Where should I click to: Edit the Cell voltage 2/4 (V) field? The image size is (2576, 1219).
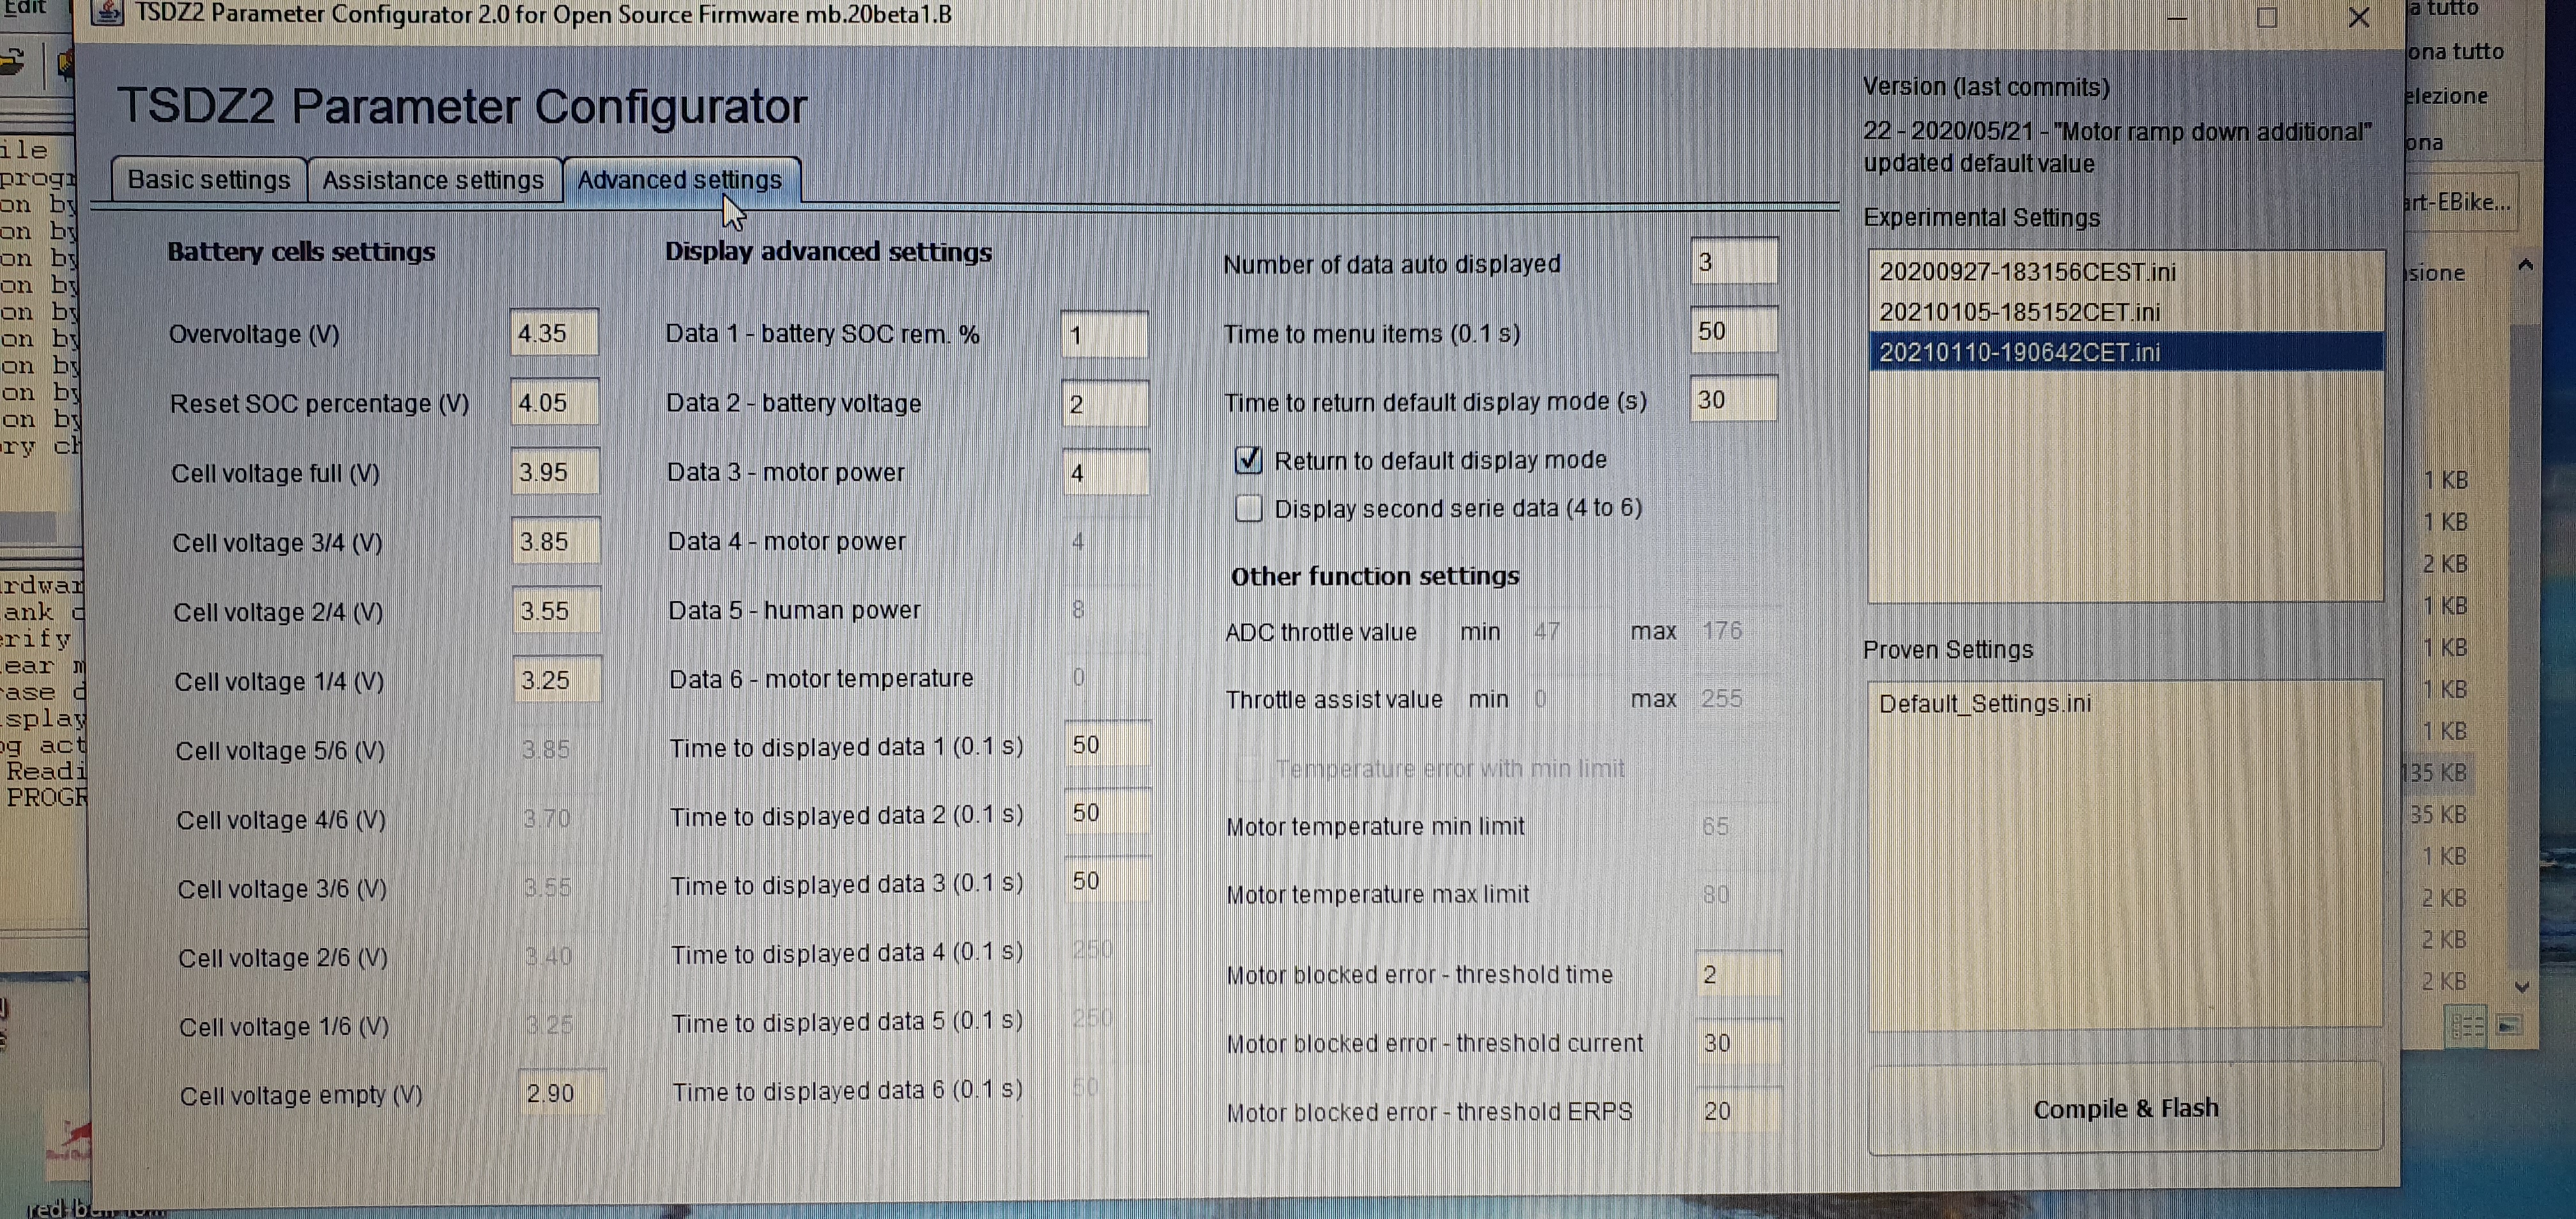pyautogui.click(x=557, y=610)
